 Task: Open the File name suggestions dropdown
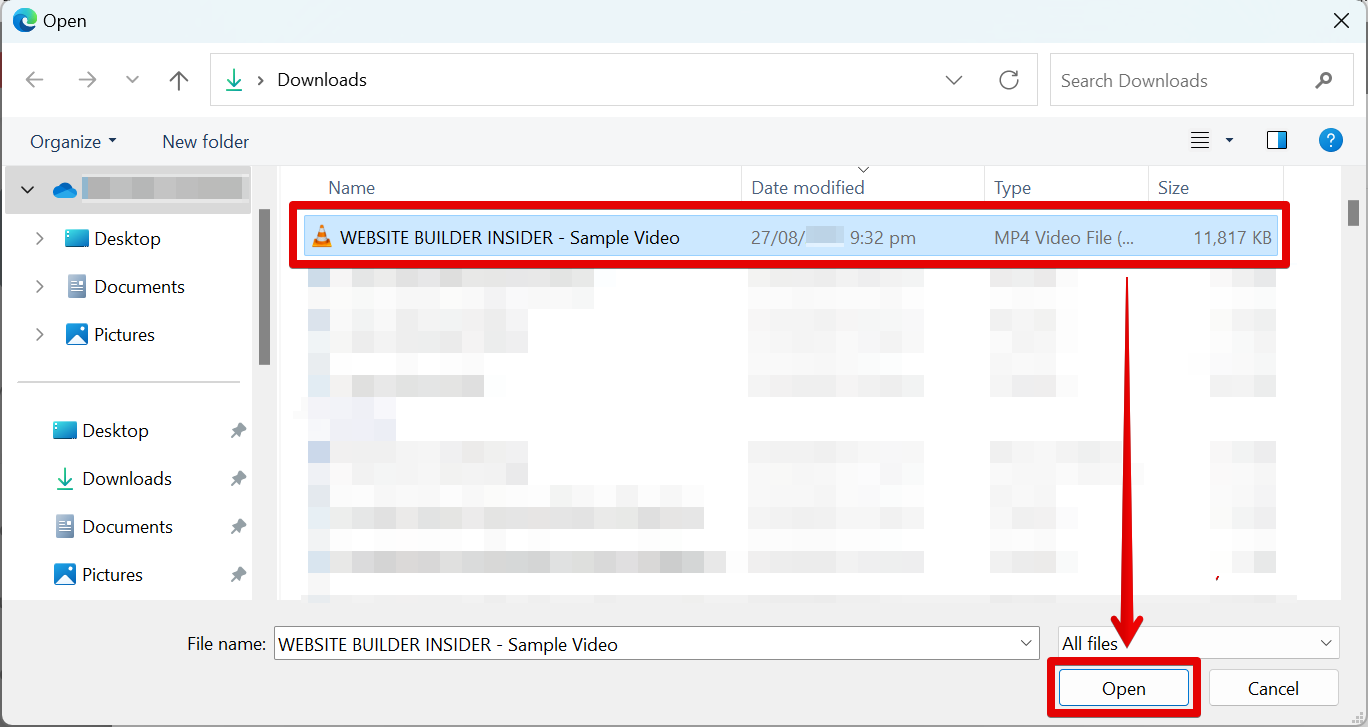(x=1026, y=644)
